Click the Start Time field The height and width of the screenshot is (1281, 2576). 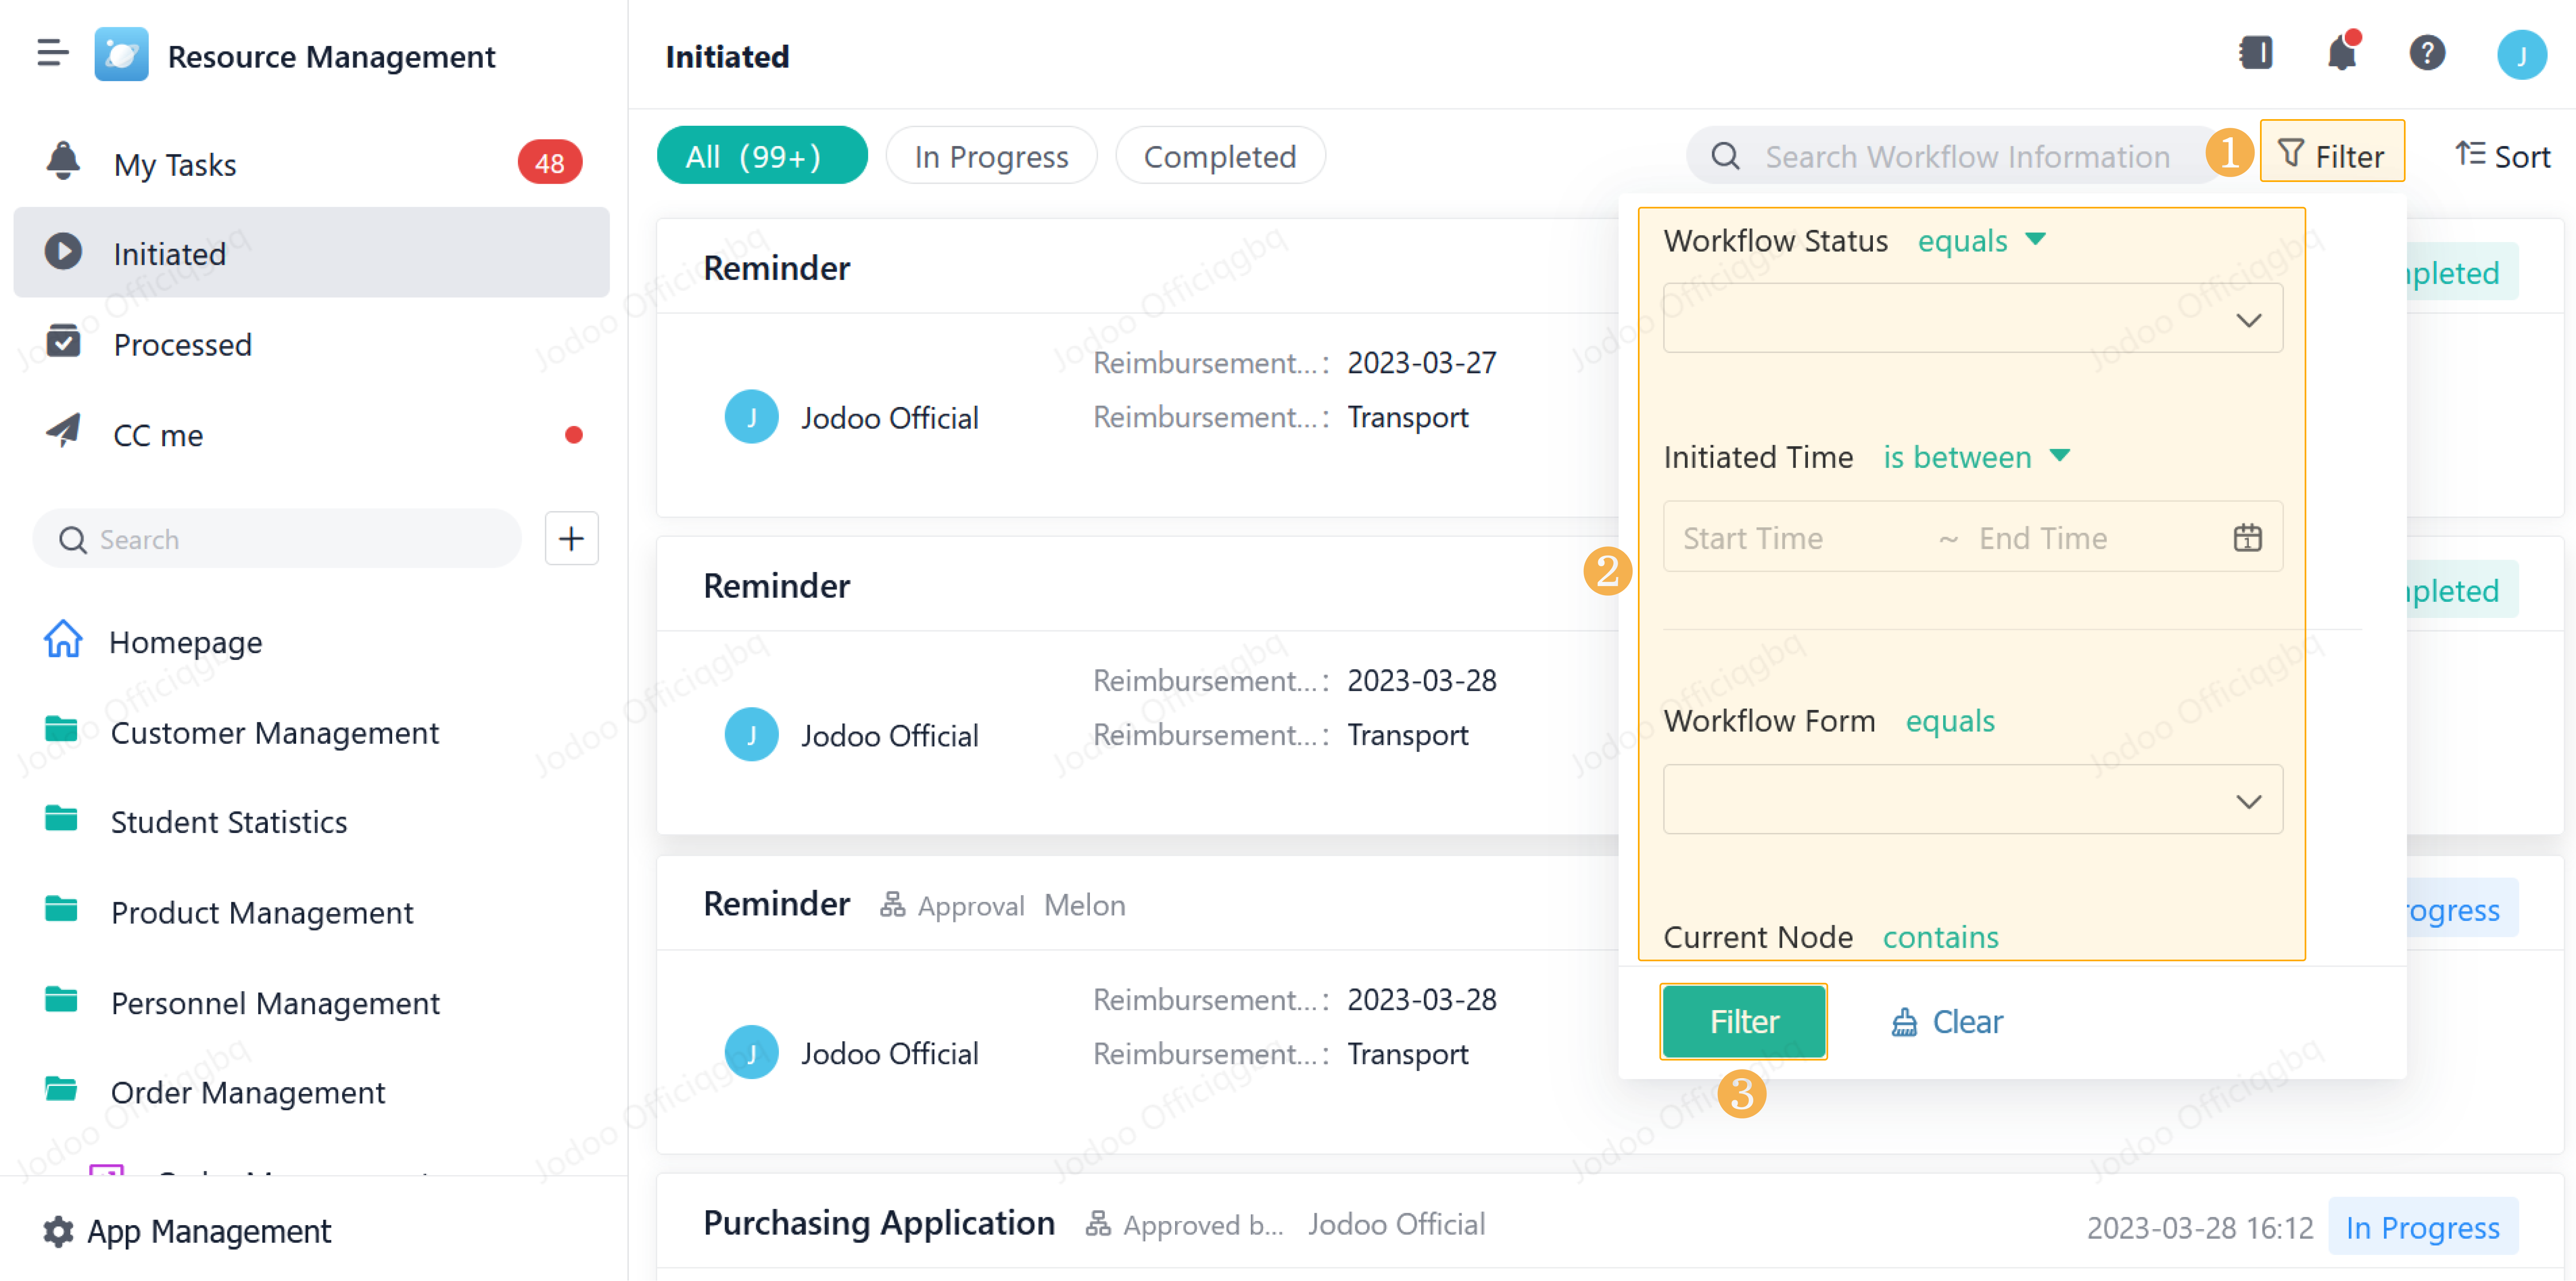coord(1752,539)
